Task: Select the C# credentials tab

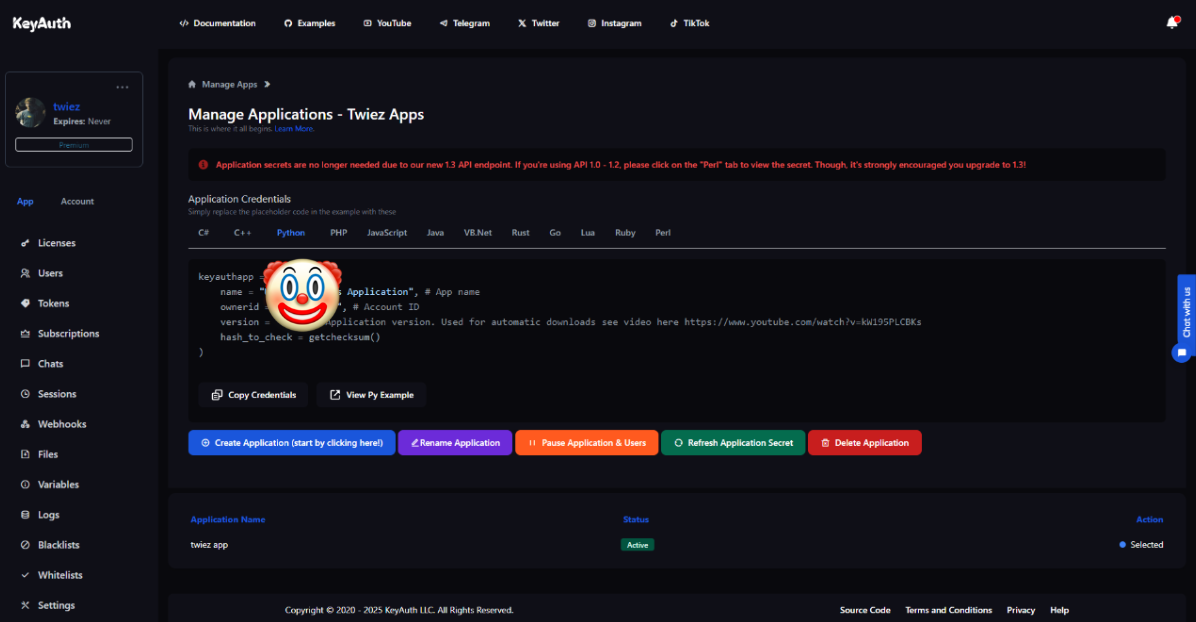Action: pos(204,233)
